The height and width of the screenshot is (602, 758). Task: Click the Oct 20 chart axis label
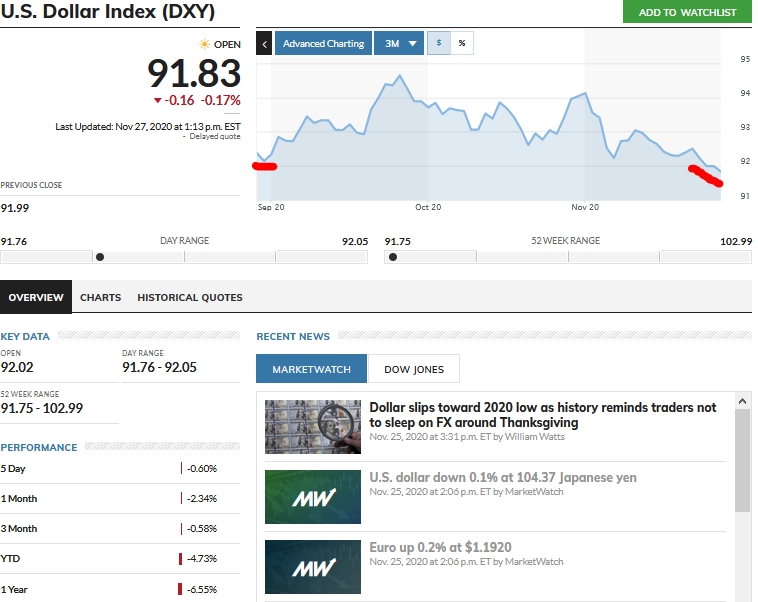click(428, 207)
